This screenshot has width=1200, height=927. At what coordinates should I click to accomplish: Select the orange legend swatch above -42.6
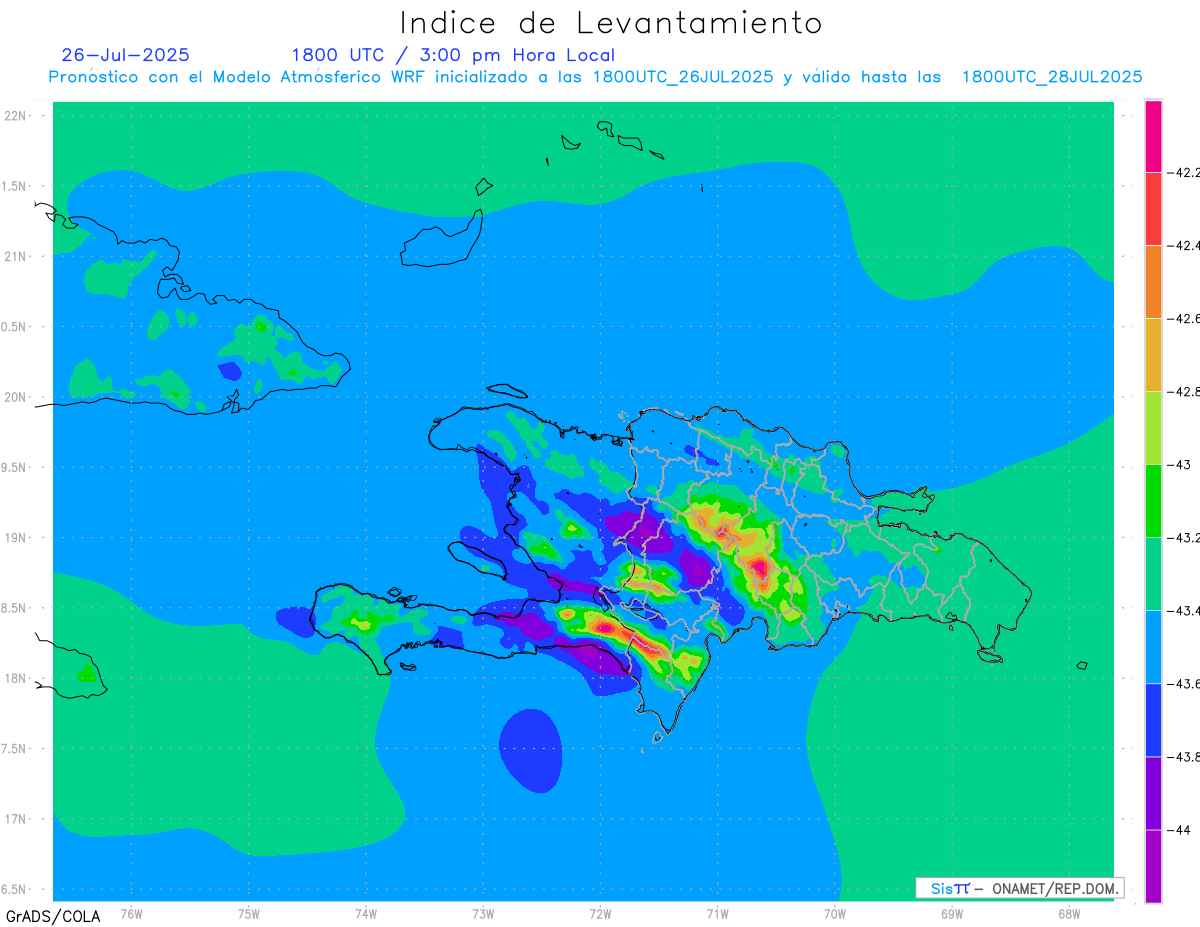click(x=1153, y=282)
